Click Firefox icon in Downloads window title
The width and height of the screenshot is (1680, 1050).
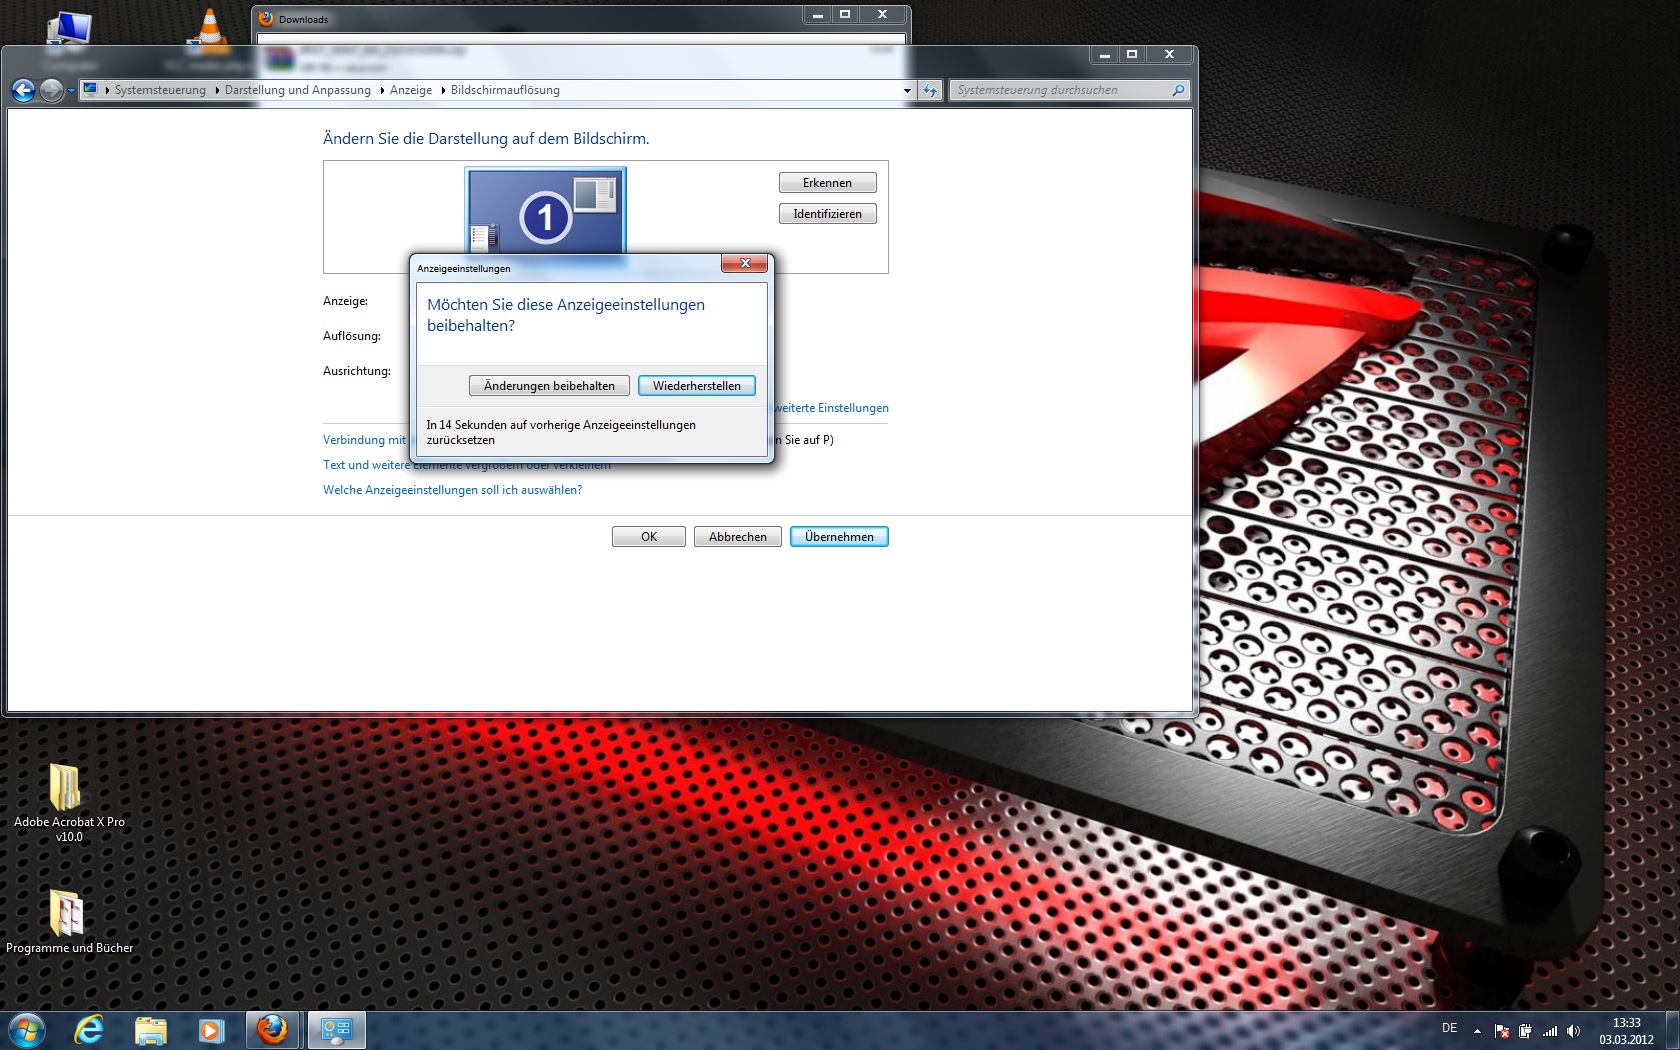tap(266, 18)
